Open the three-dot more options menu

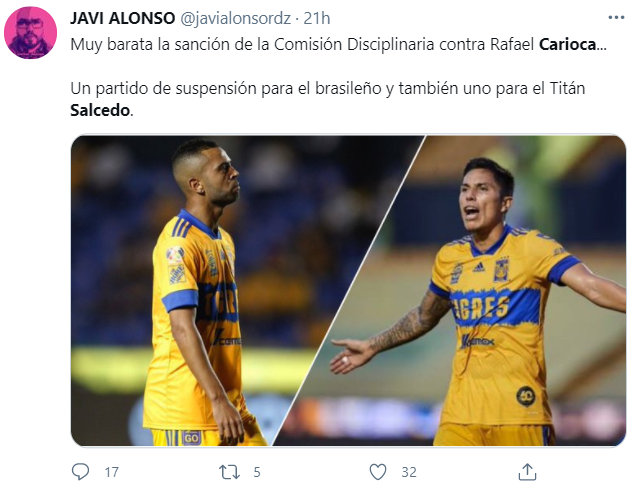click(616, 18)
